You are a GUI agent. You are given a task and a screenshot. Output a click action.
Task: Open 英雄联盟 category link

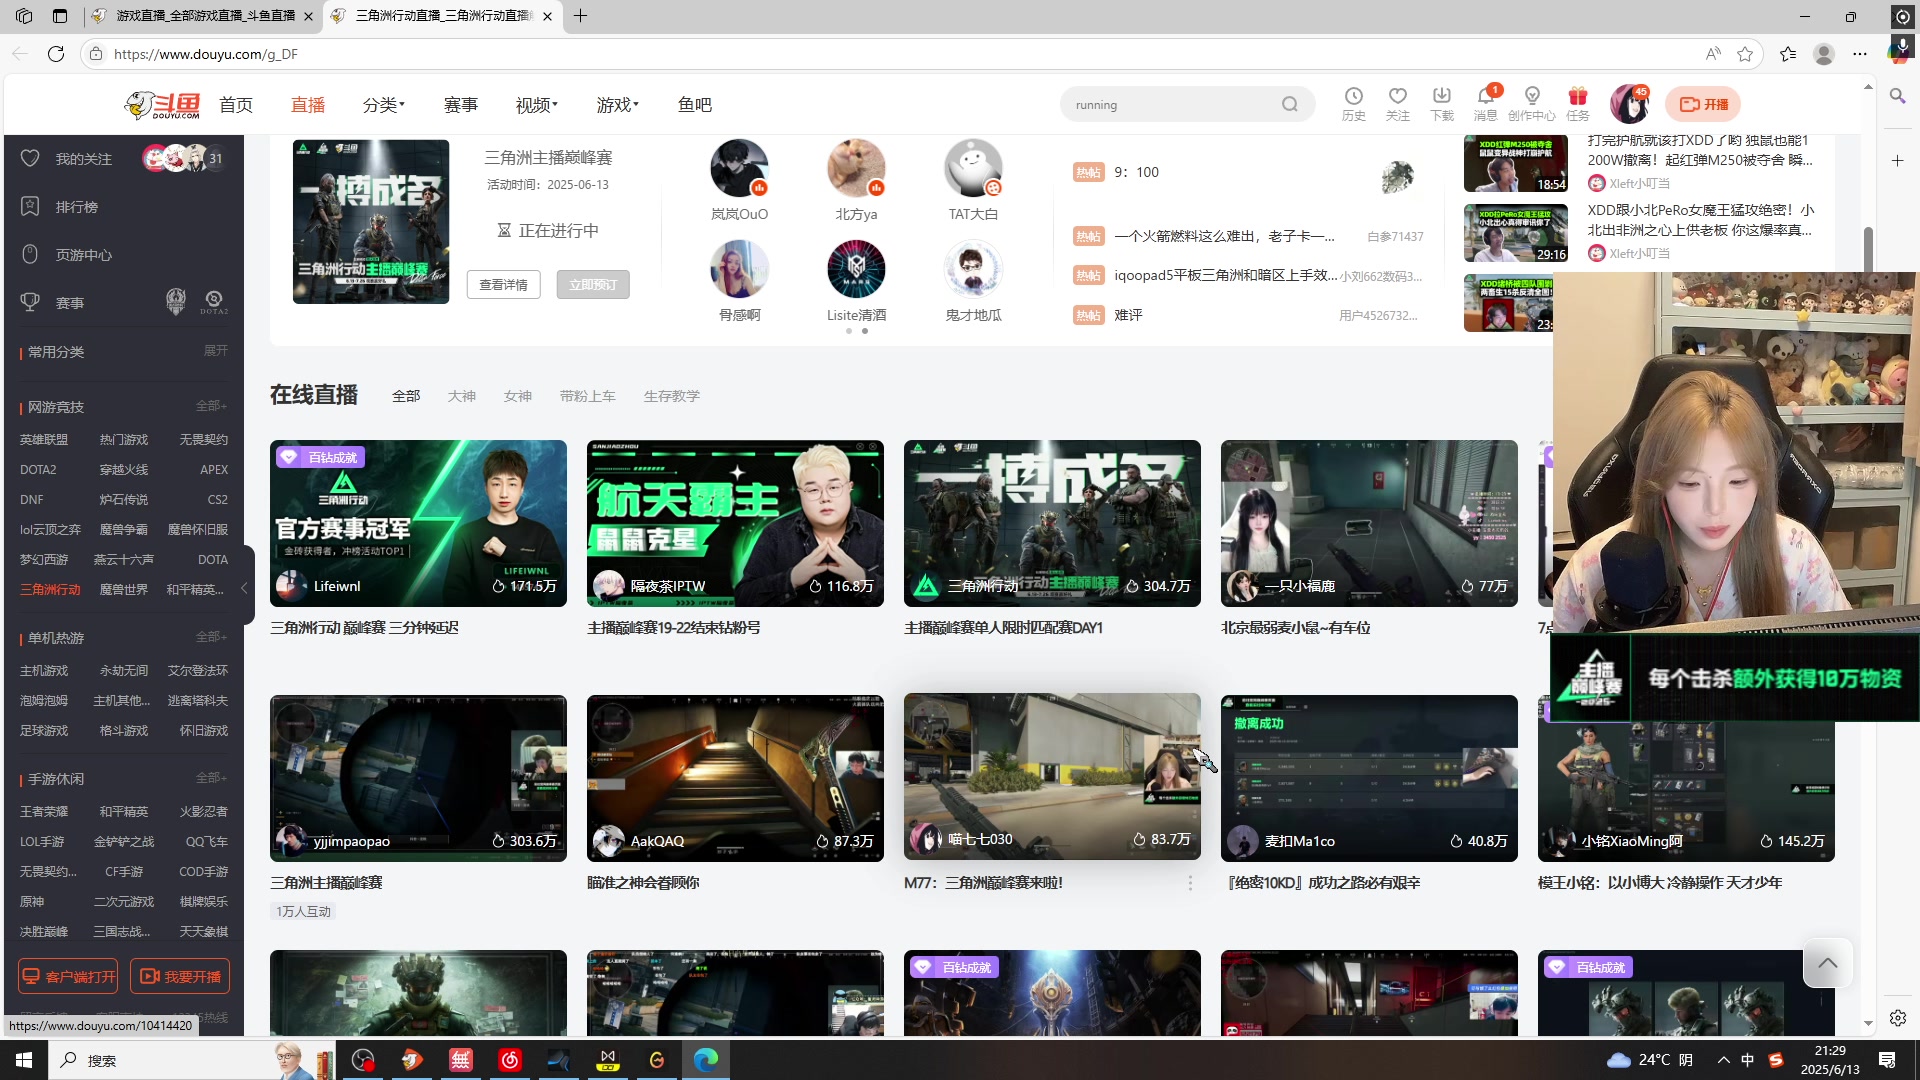coord(44,440)
